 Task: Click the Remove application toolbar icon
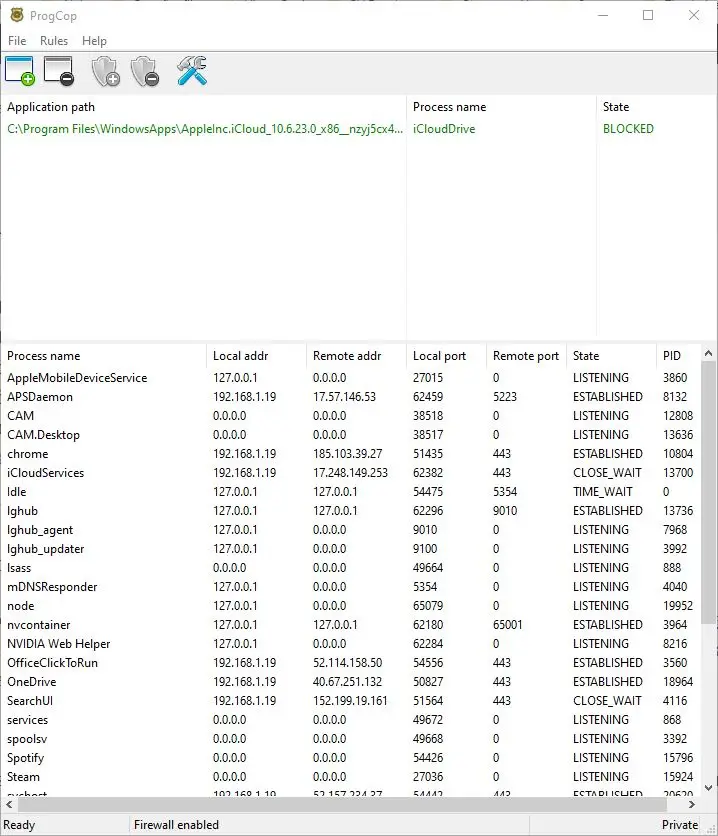click(59, 71)
